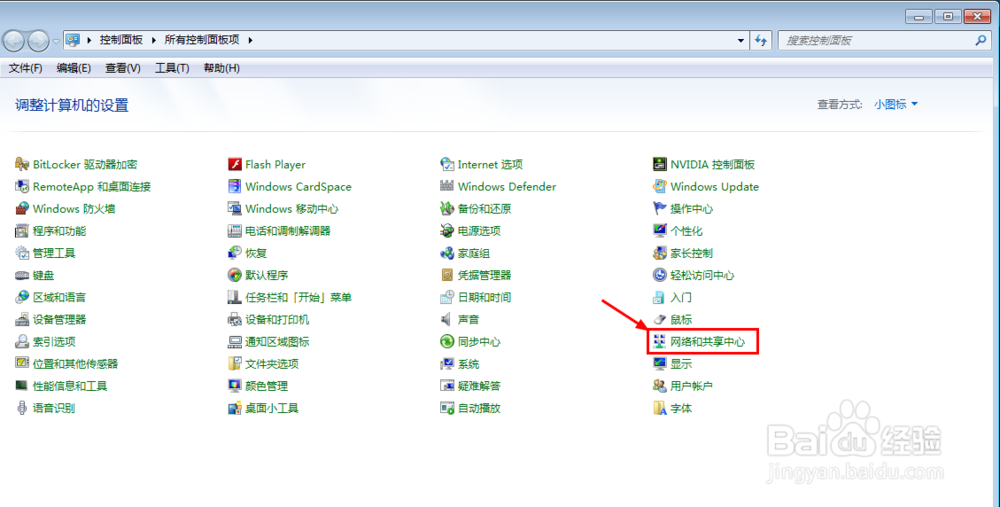The image size is (1000, 507).
Task: Click the 声音 speaker icon
Action: pyautogui.click(x=447, y=320)
